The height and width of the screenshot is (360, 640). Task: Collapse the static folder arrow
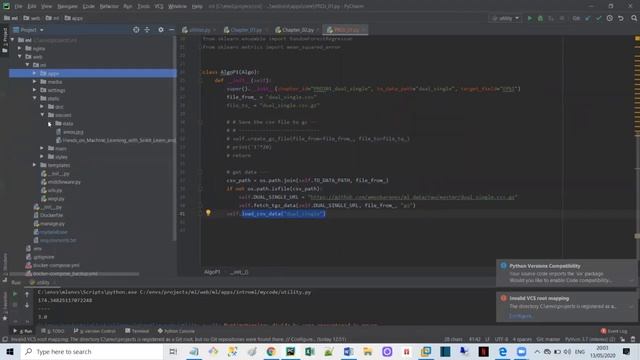coord(35,98)
